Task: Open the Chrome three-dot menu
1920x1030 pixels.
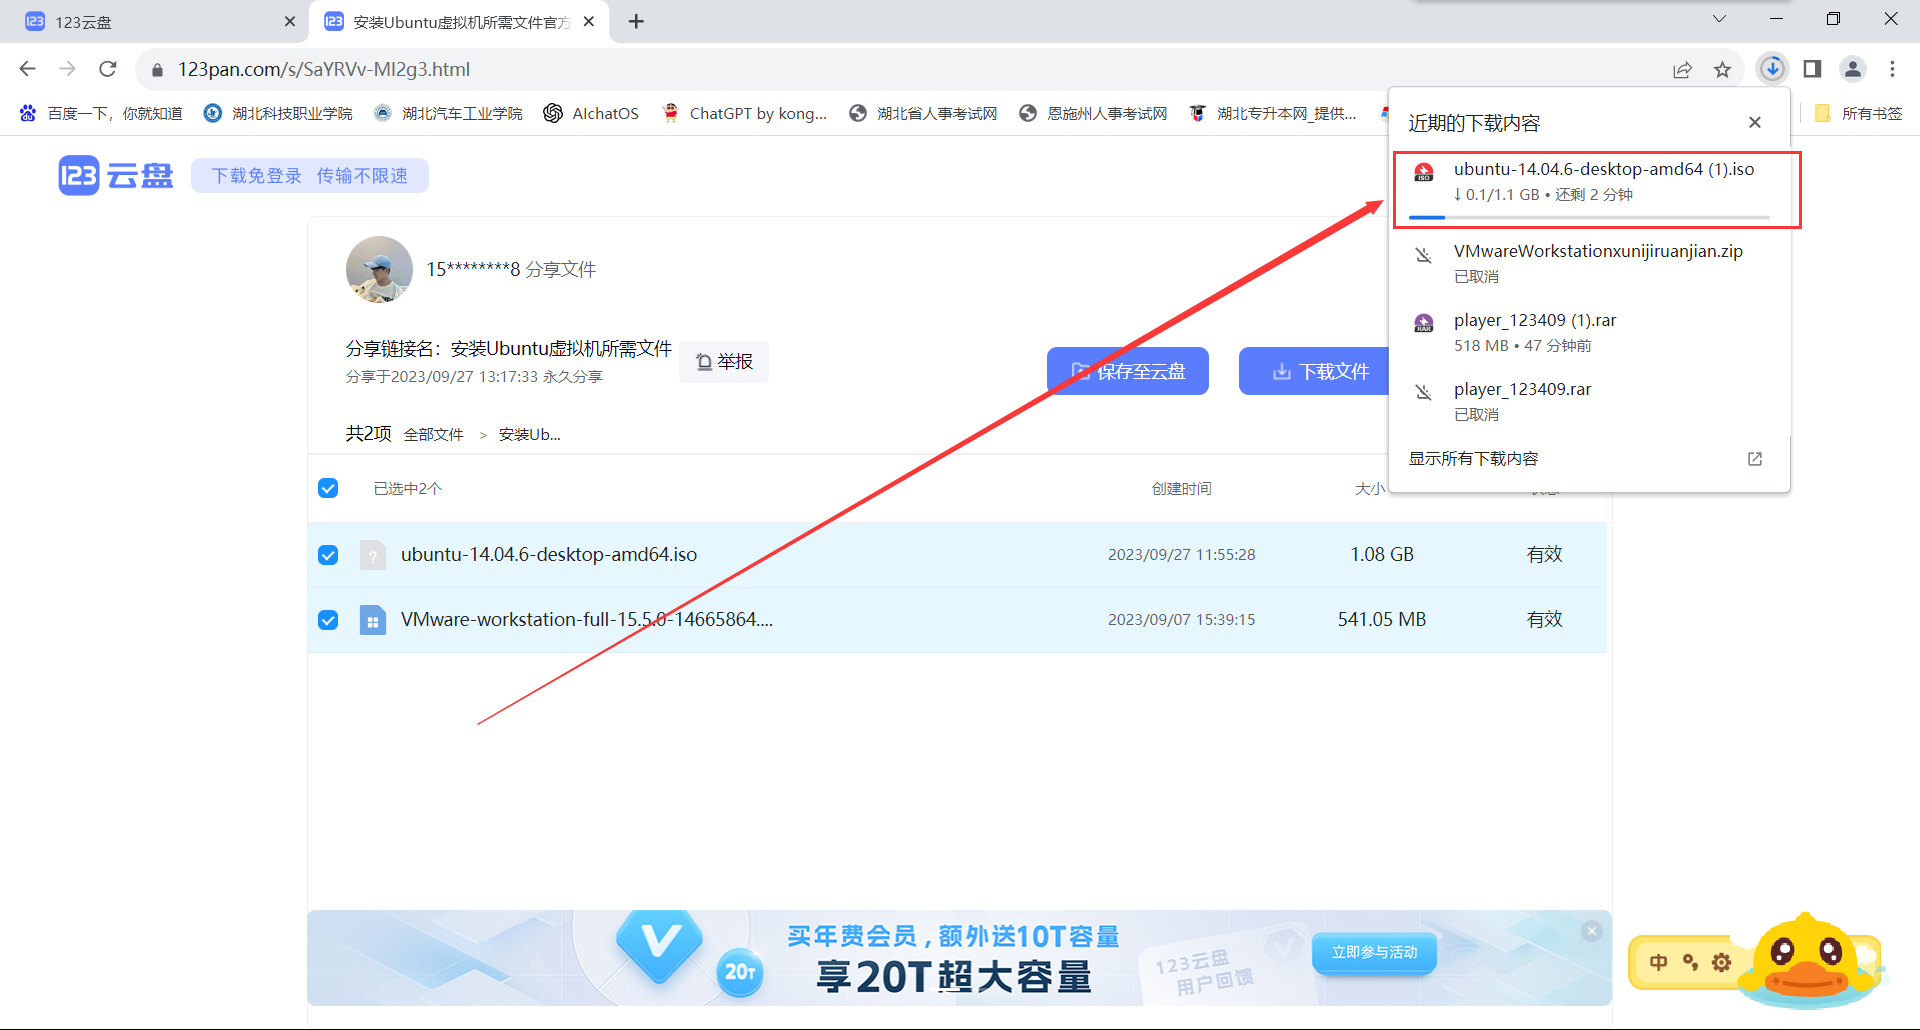Action: coord(1892,69)
